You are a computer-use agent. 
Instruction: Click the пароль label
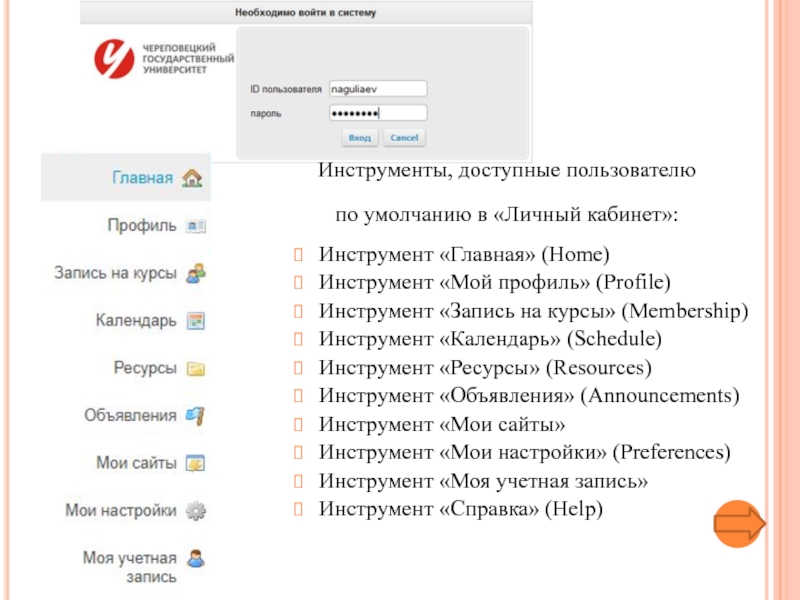[265, 113]
